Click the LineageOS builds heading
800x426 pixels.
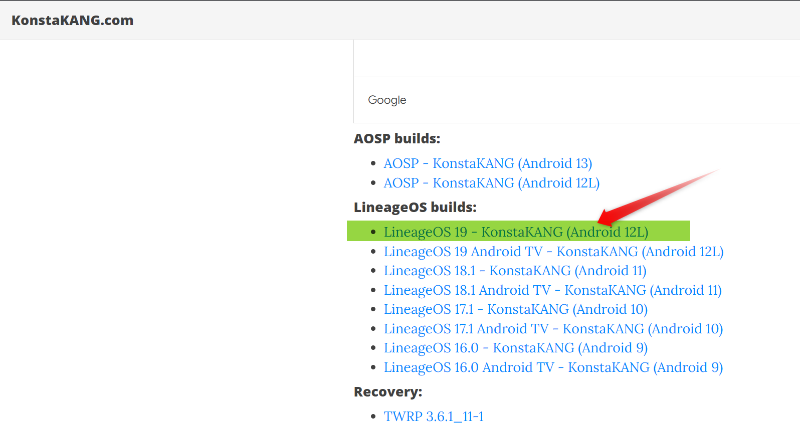click(x=415, y=207)
